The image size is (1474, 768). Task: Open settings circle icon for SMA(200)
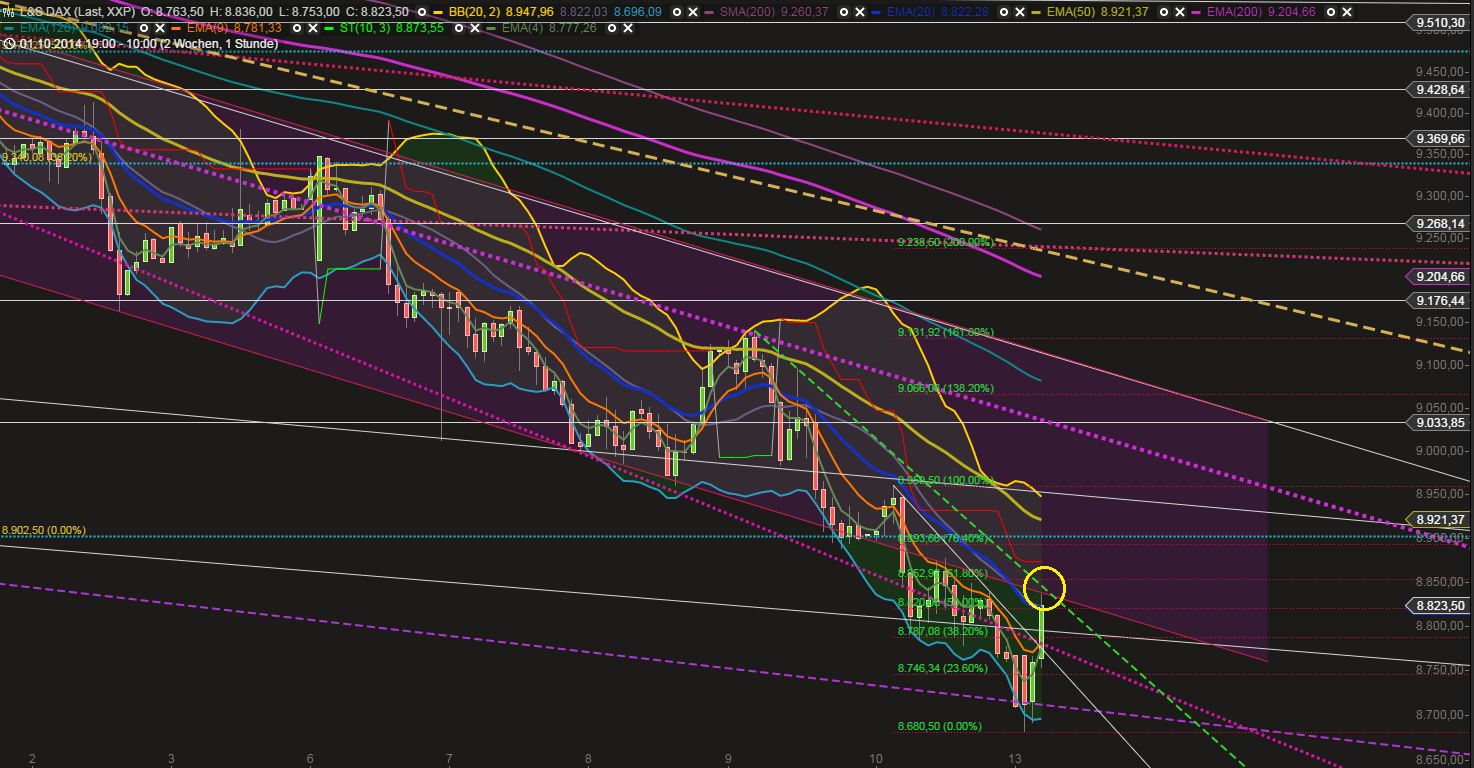click(x=843, y=12)
